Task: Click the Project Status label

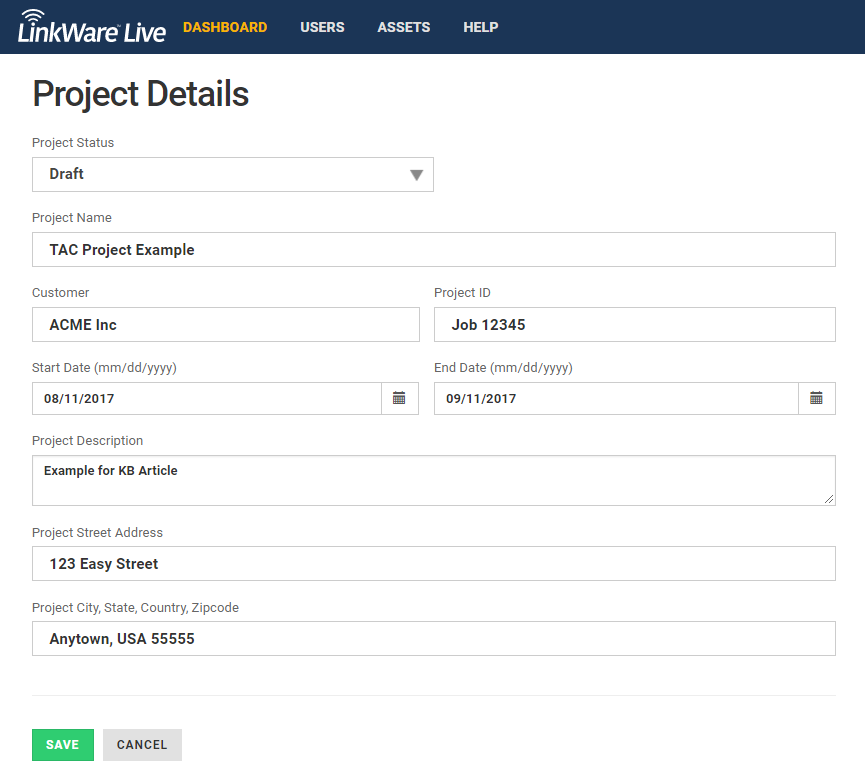Action: [73, 143]
